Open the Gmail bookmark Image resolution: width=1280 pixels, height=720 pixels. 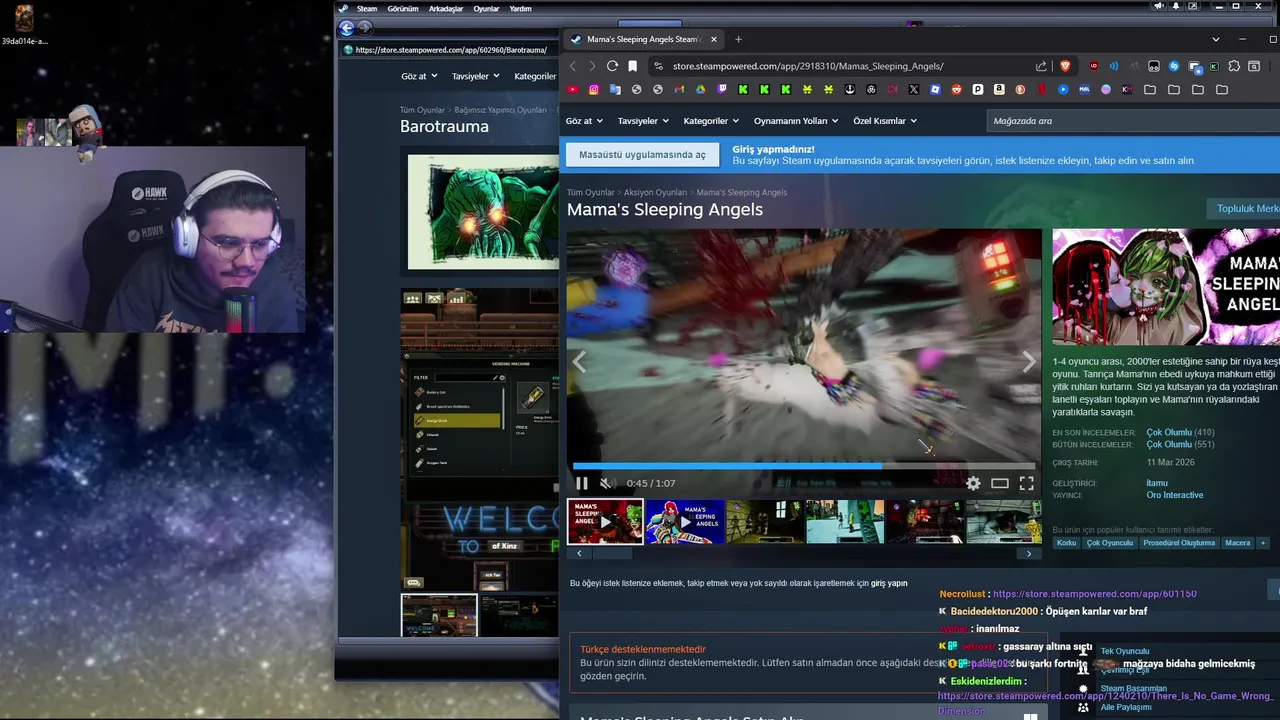[679, 90]
